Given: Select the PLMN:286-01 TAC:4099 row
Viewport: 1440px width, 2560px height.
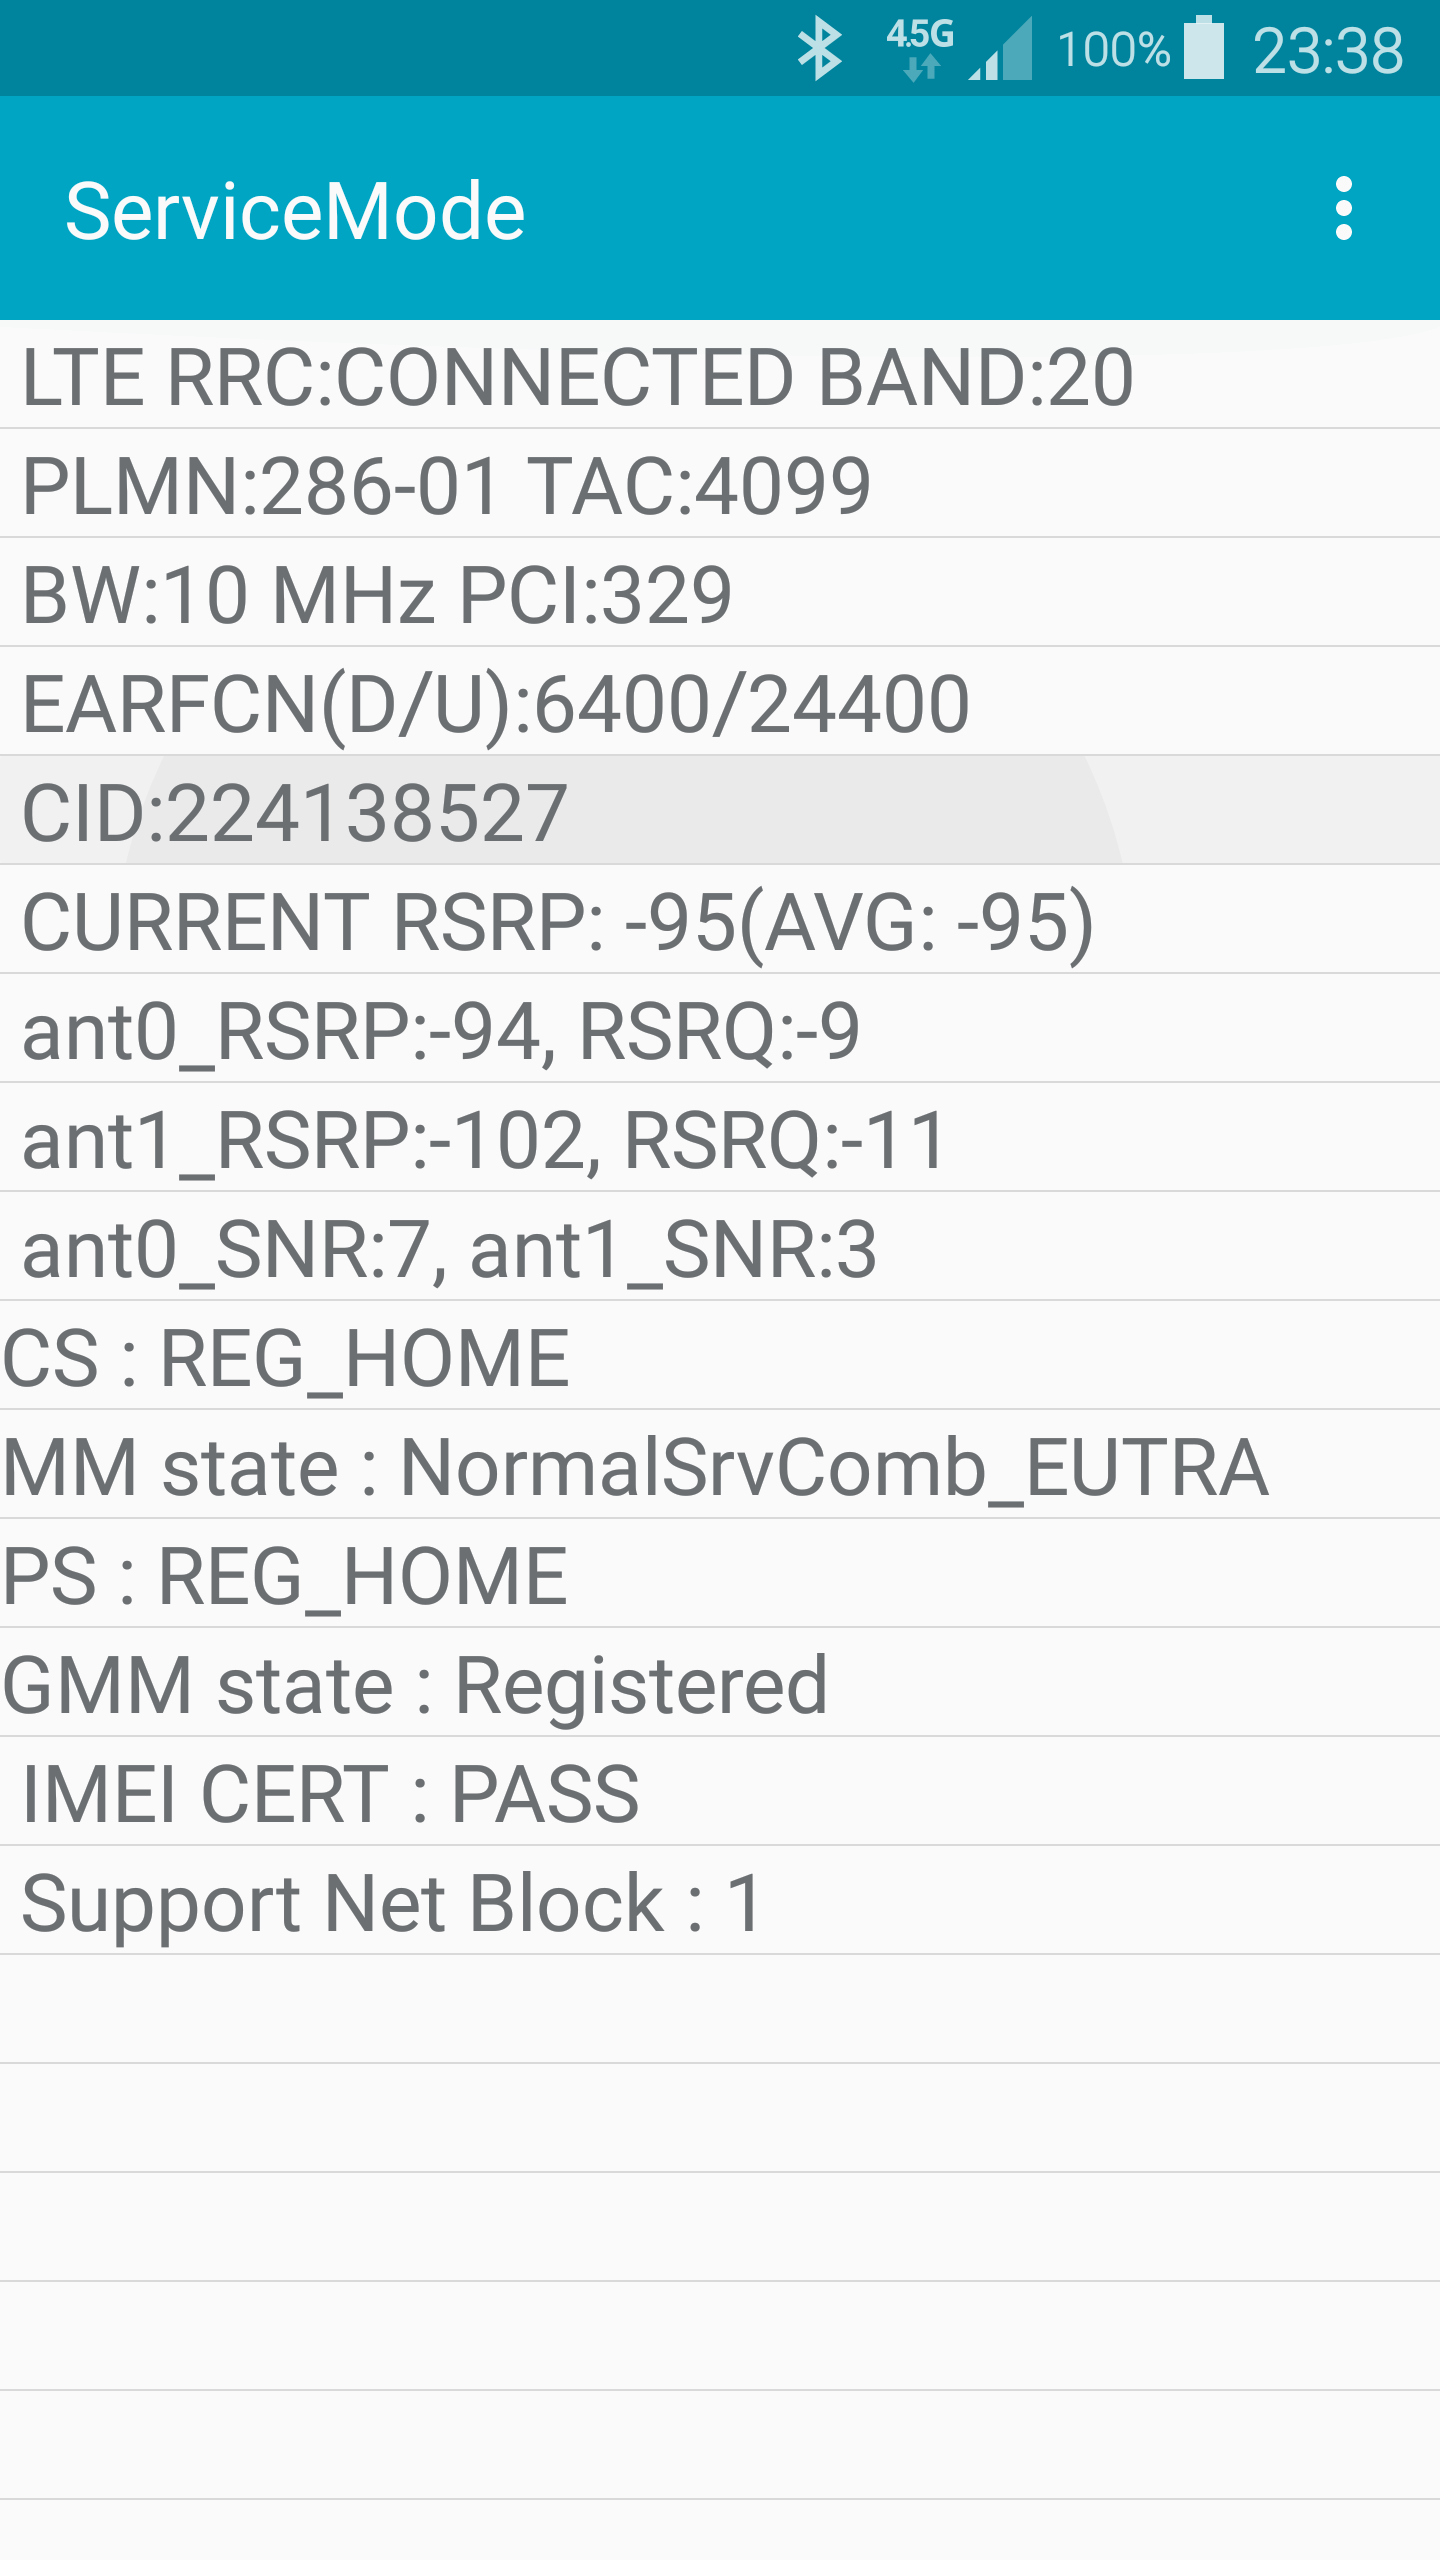Looking at the screenshot, I should (x=720, y=484).
